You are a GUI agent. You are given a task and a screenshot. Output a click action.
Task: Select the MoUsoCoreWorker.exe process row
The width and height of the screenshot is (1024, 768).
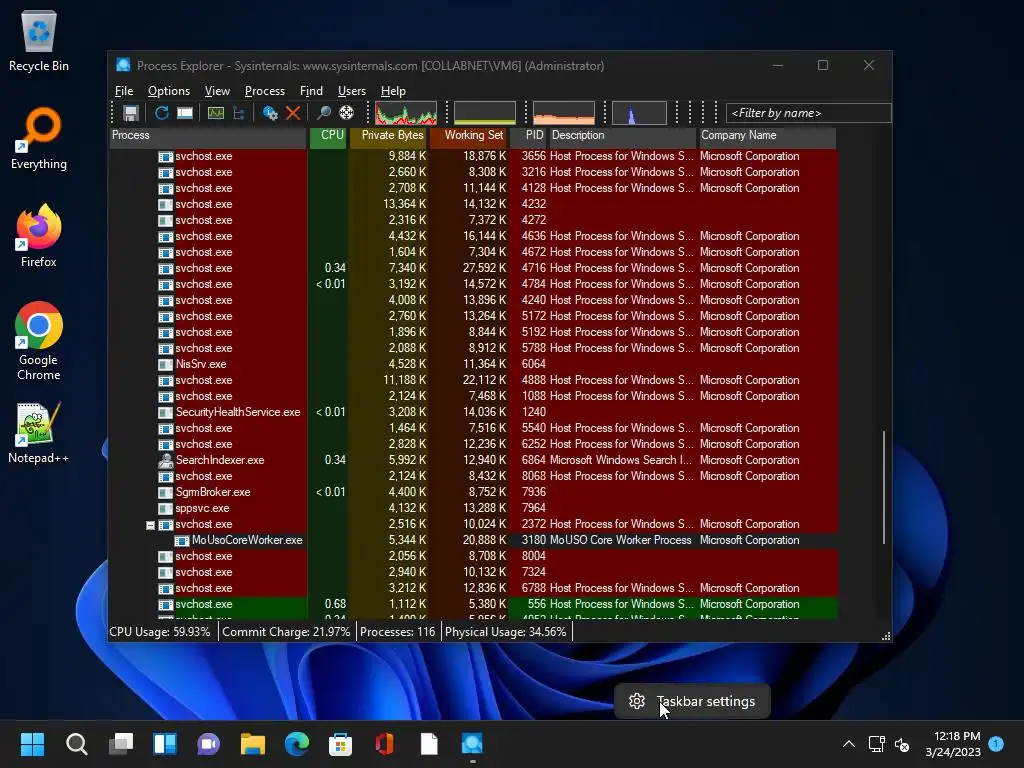pos(473,540)
